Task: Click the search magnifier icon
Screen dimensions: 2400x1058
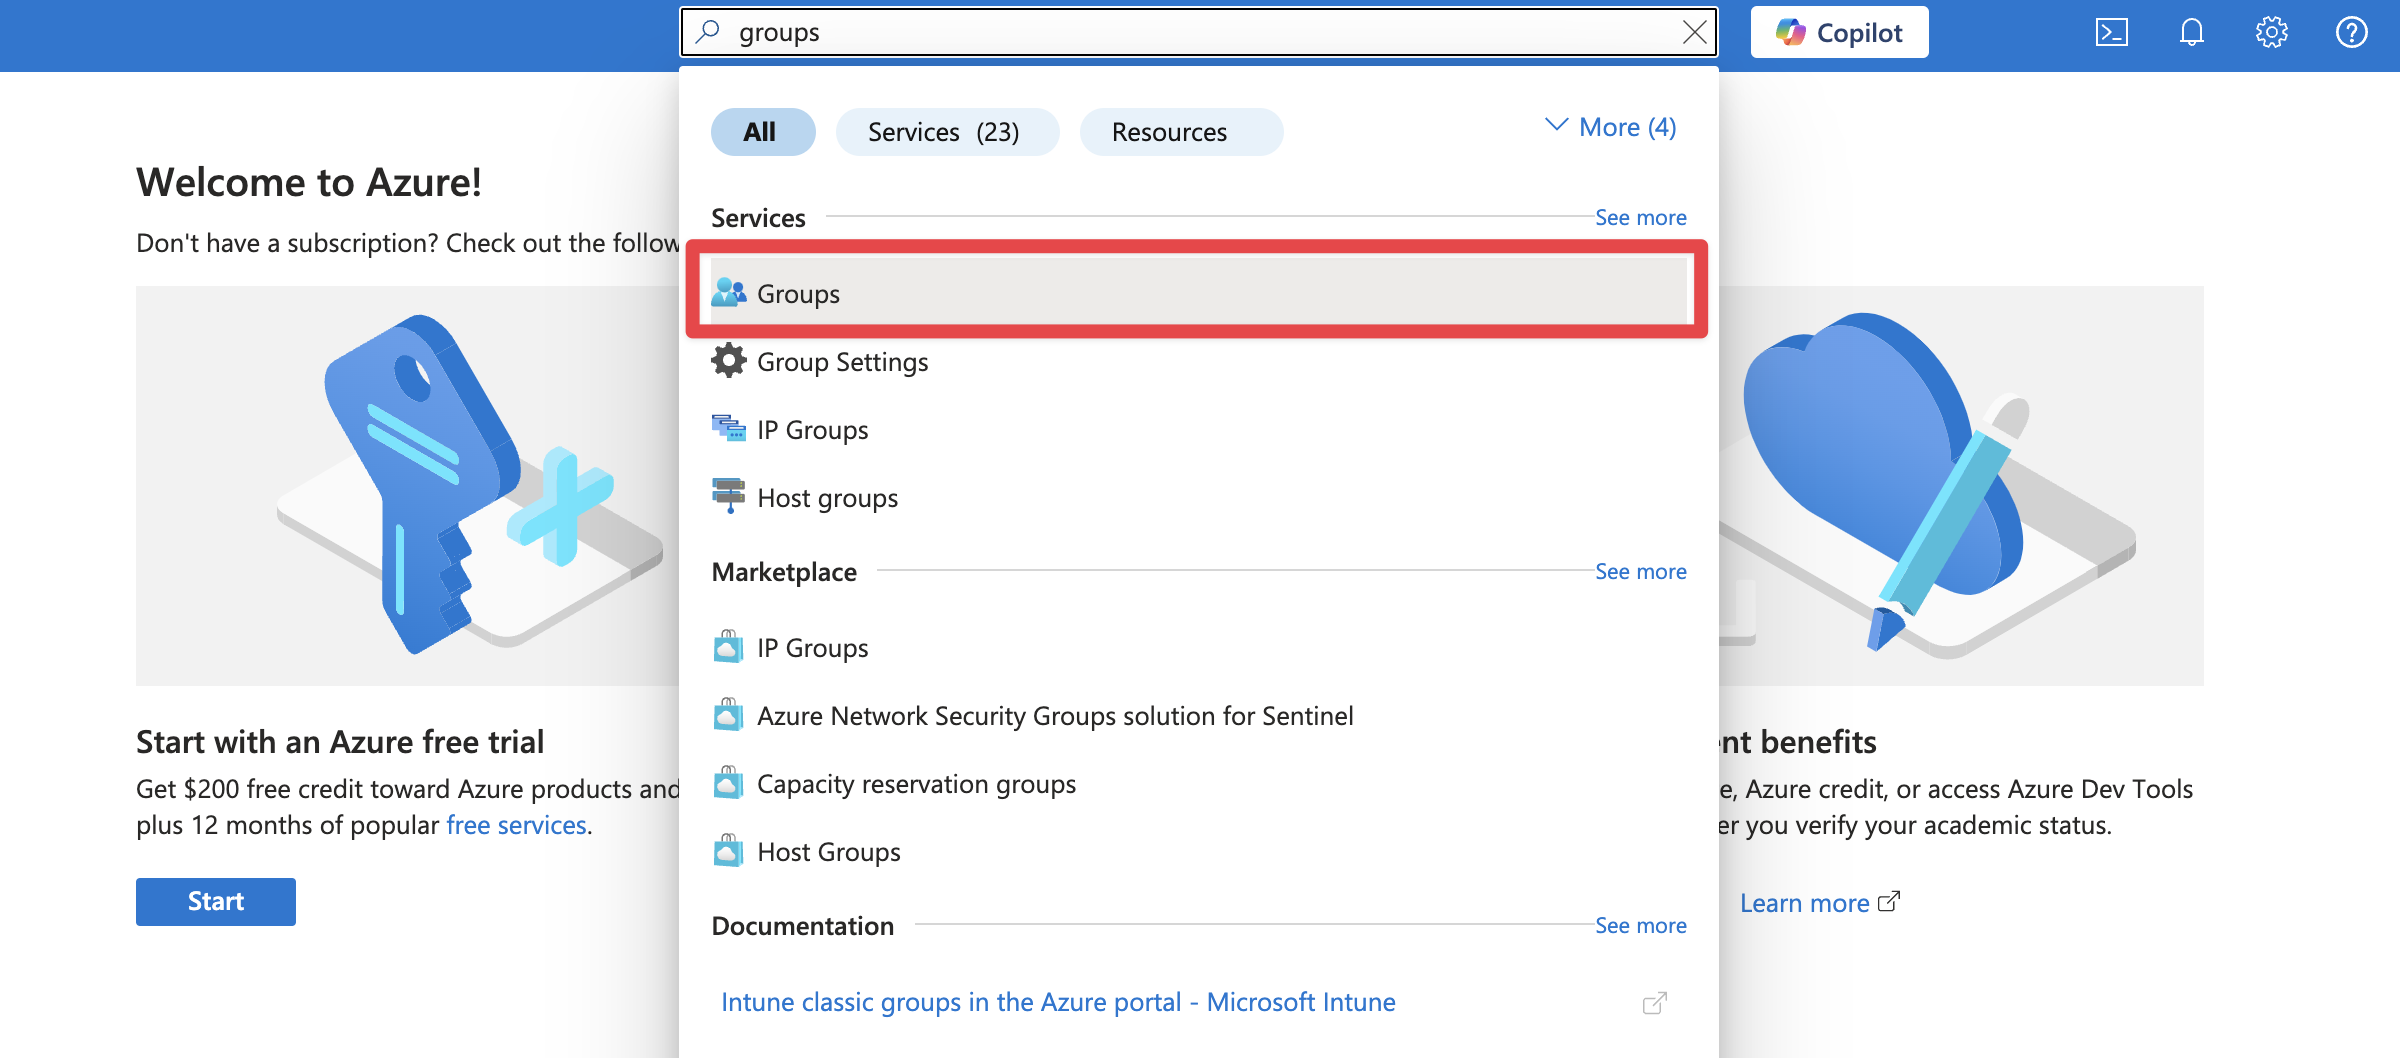Action: pyautogui.click(x=708, y=32)
